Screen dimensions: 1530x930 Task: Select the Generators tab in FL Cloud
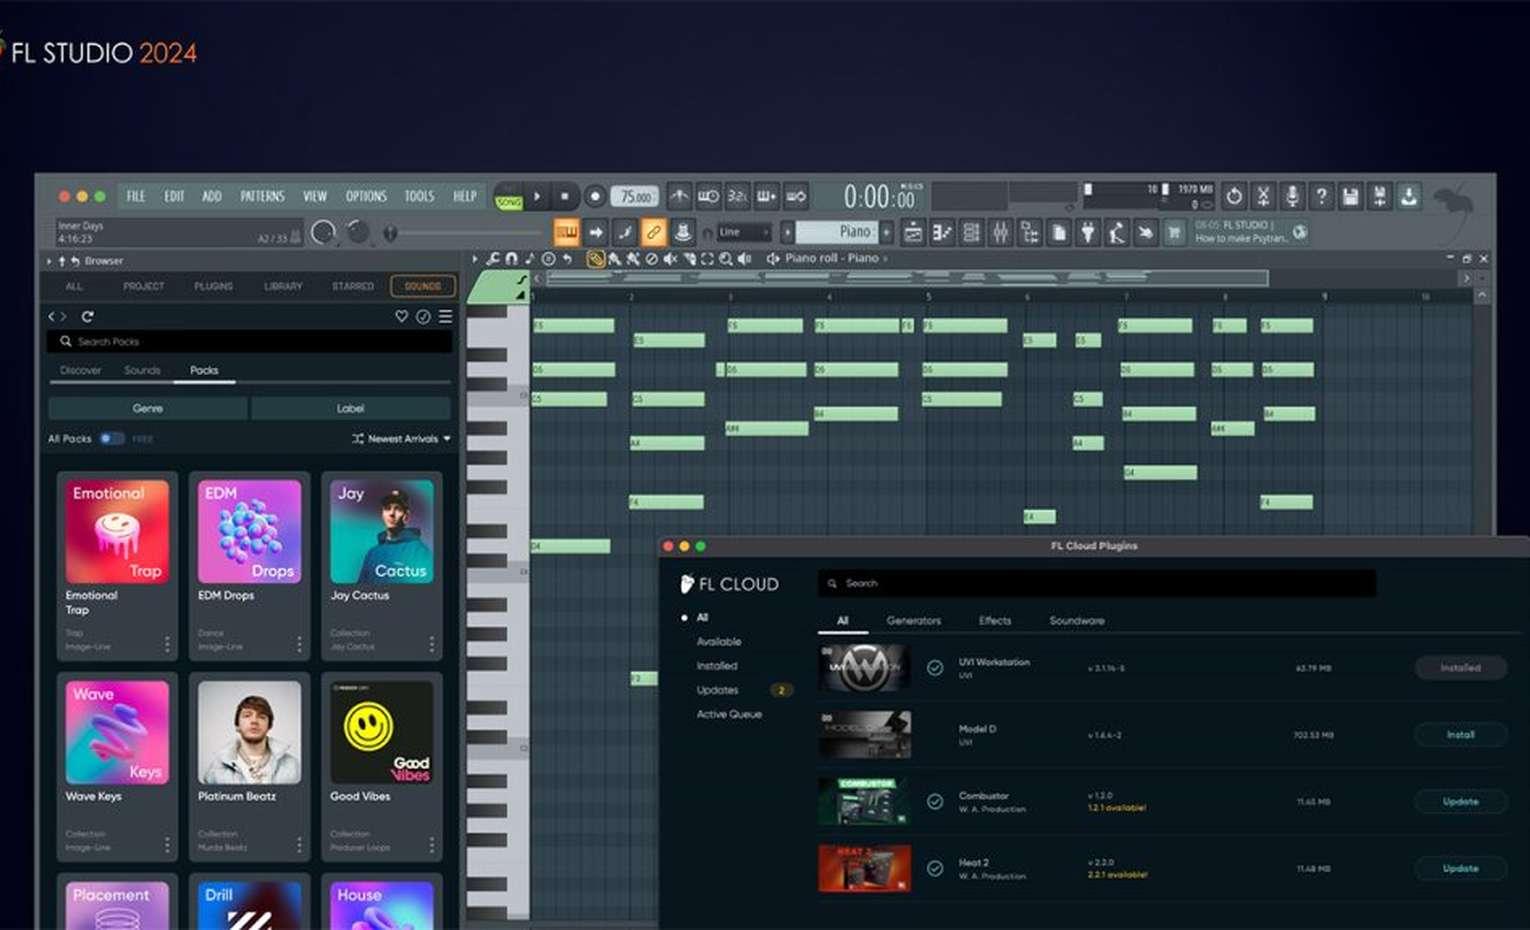pyautogui.click(x=914, y=620)
